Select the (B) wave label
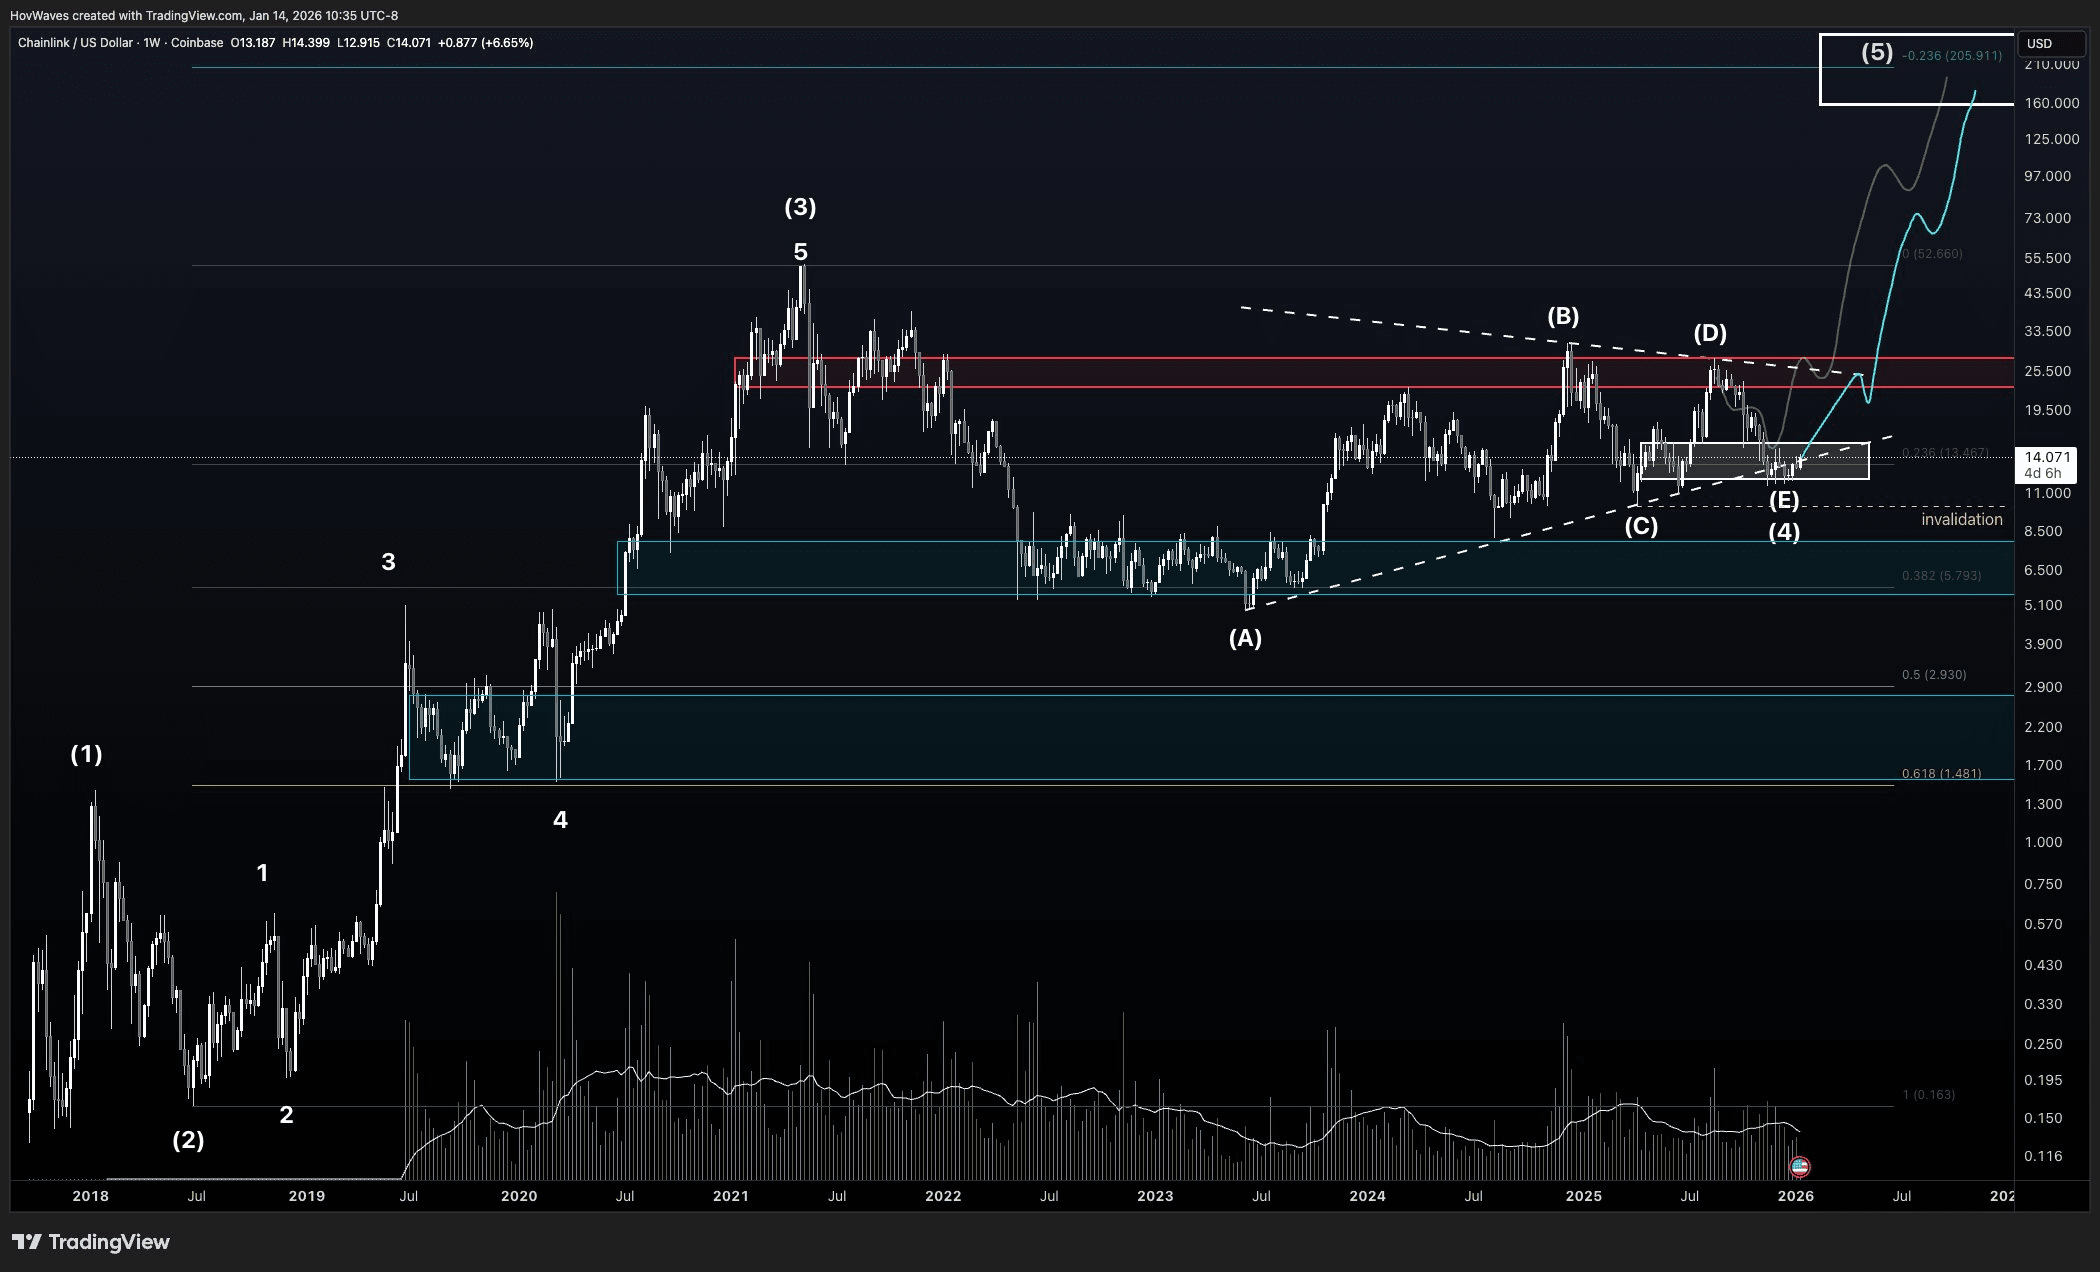 pos(1563,317)
